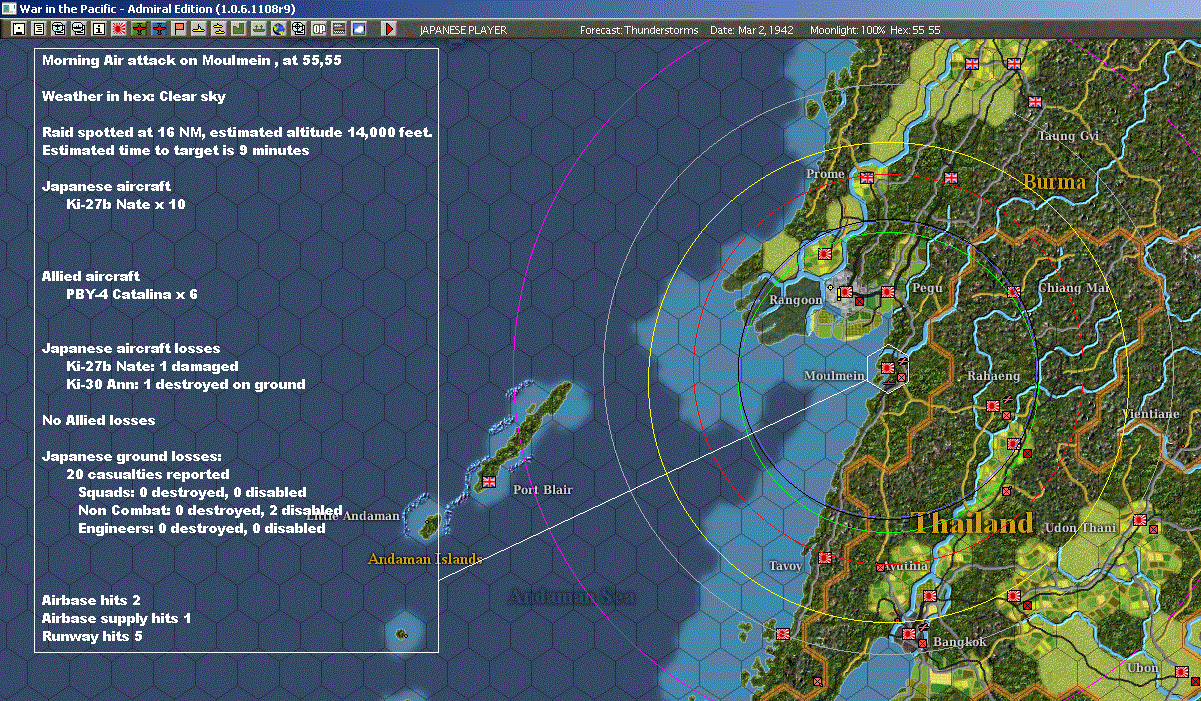This screenshot has width=1201, height=701.
Task: Click the floppy disk save game icon
Action: 18,29
